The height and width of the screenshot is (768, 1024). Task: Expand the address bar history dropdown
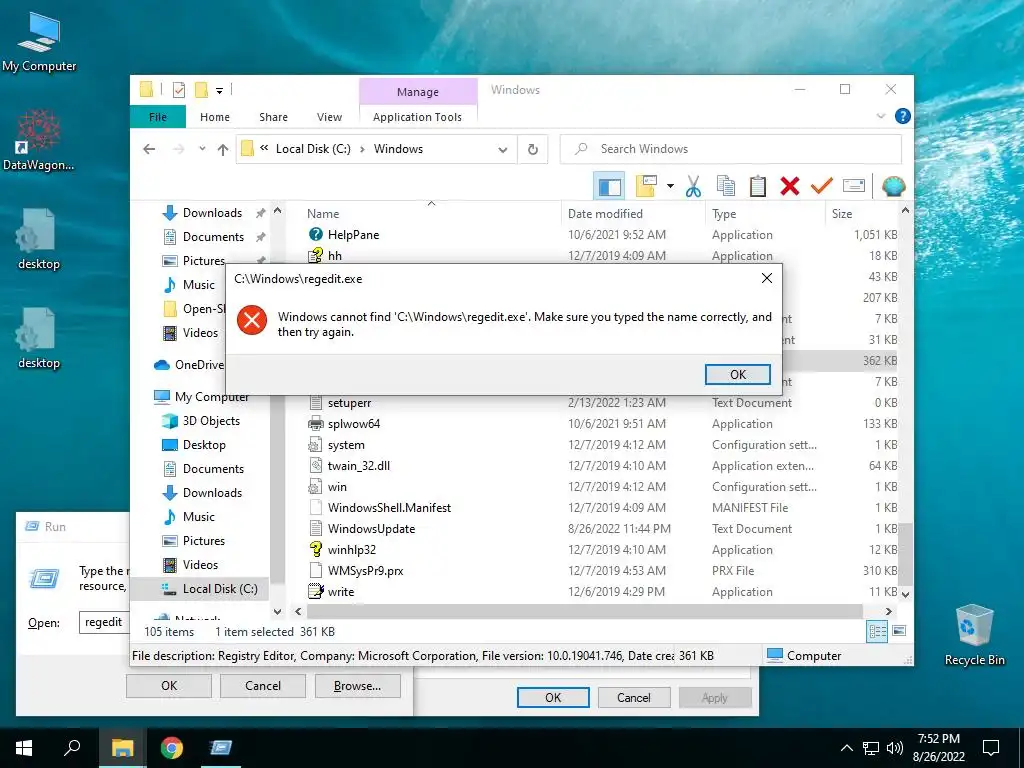click(x=503, y=150)
